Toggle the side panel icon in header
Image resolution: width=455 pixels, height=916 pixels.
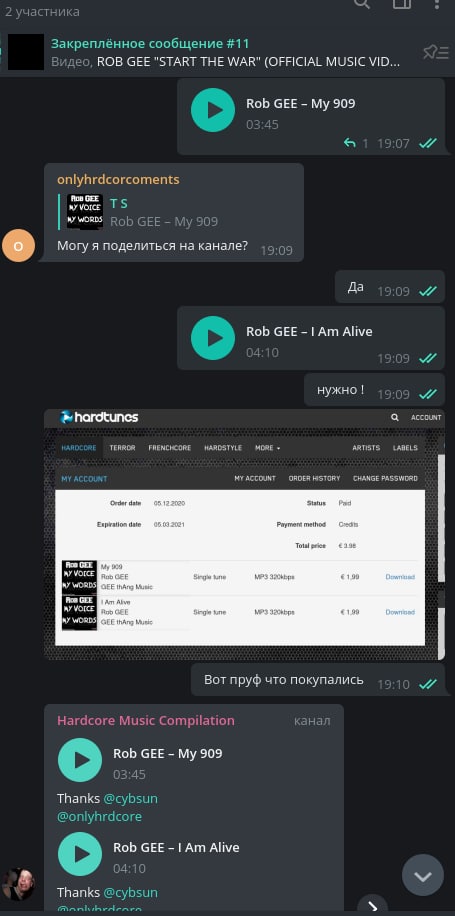402,4
